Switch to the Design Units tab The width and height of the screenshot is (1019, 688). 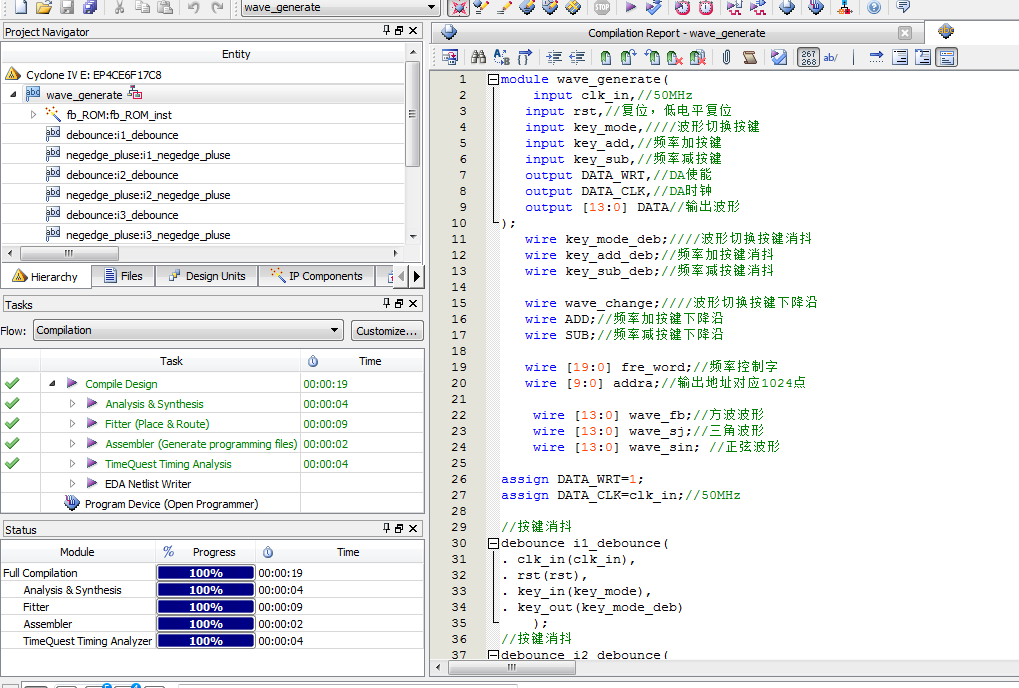(x=206, y=276)
